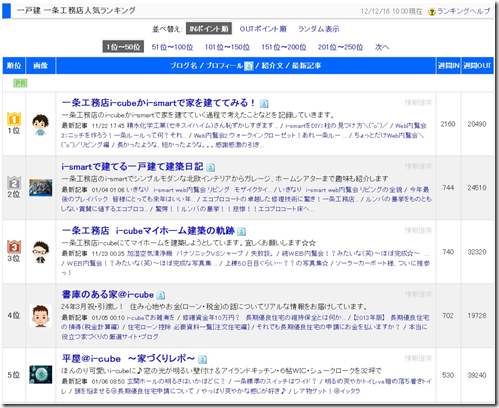
Task: Open blog 一条工務店 i-cubeマイホーム建築の軌跡
Action: coord(149,230)
